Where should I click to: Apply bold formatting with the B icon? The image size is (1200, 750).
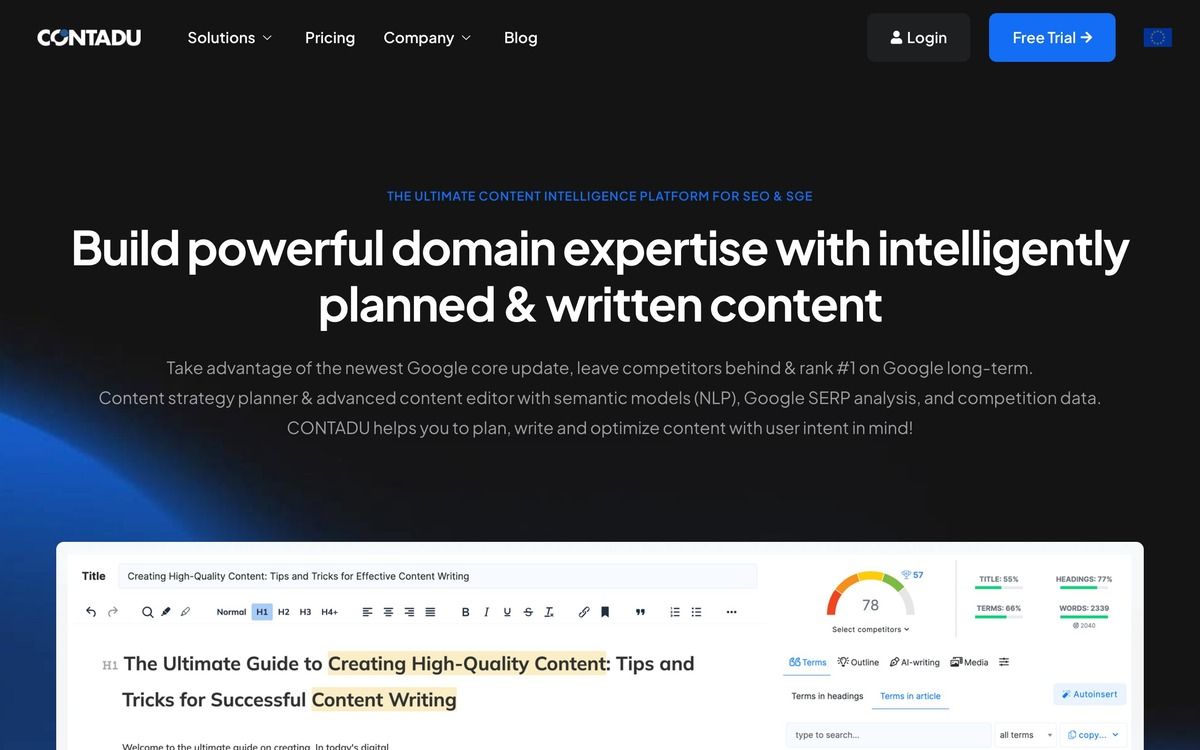pos(465,612)
